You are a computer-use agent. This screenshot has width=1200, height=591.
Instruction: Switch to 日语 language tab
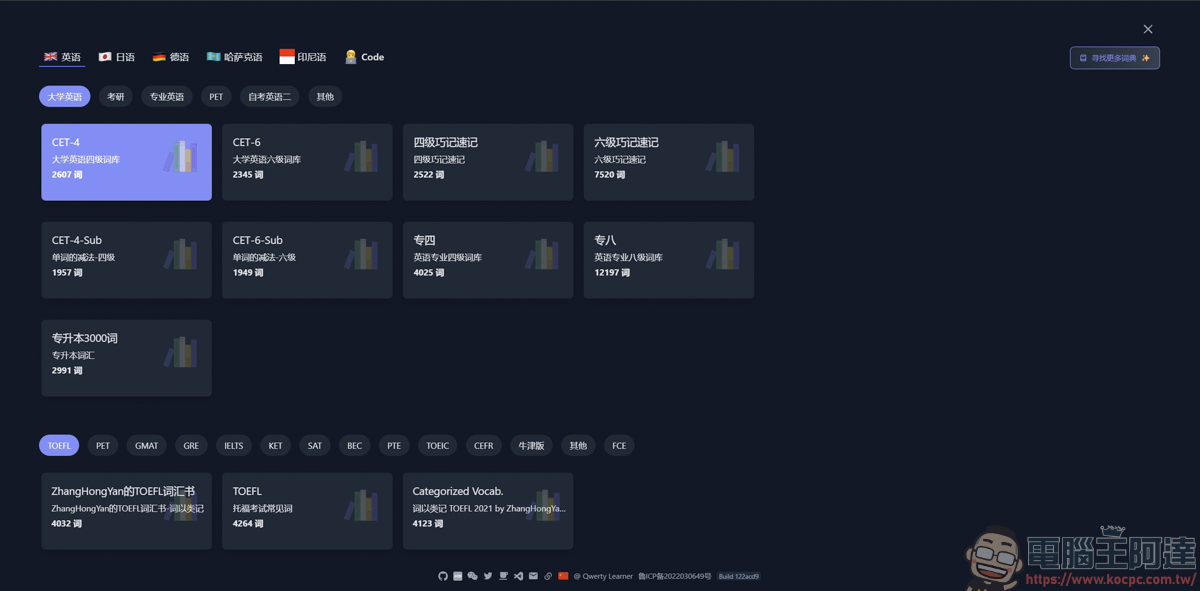[x=116, y=57]
